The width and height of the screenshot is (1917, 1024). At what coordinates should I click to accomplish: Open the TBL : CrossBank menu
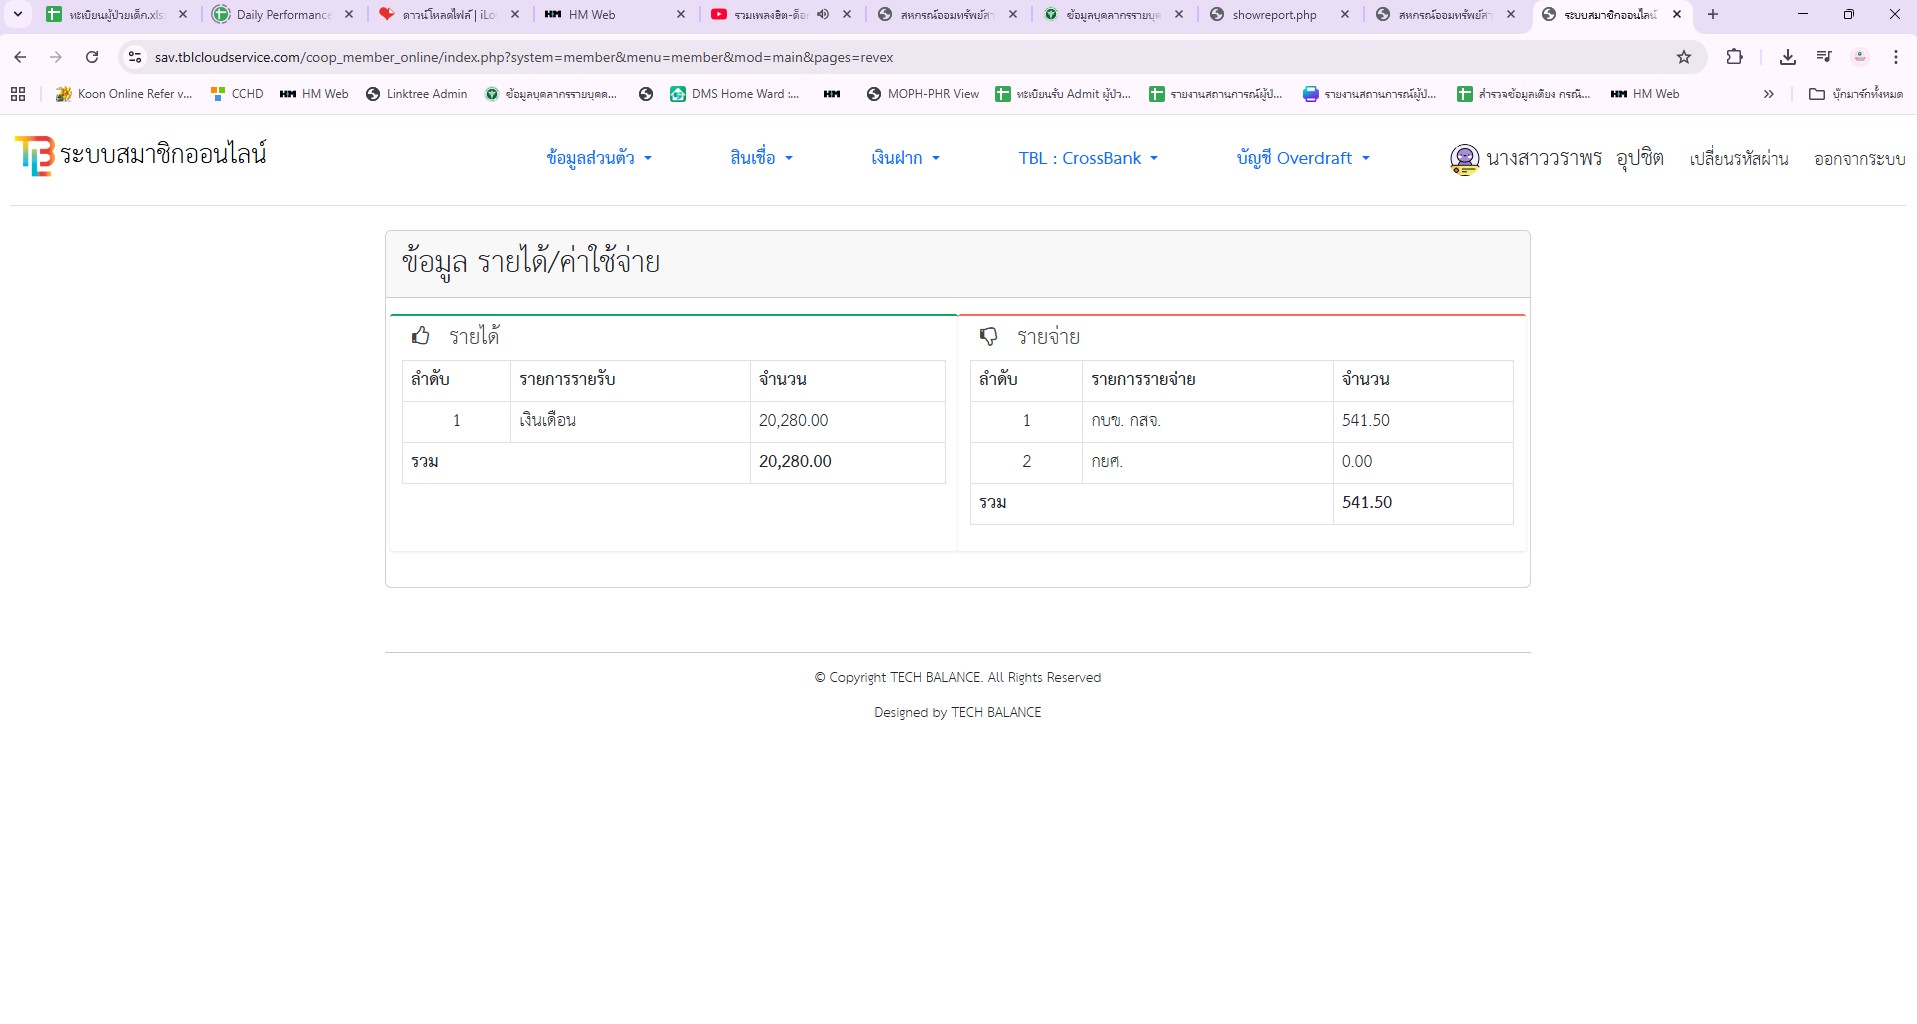click(1087, 158)
